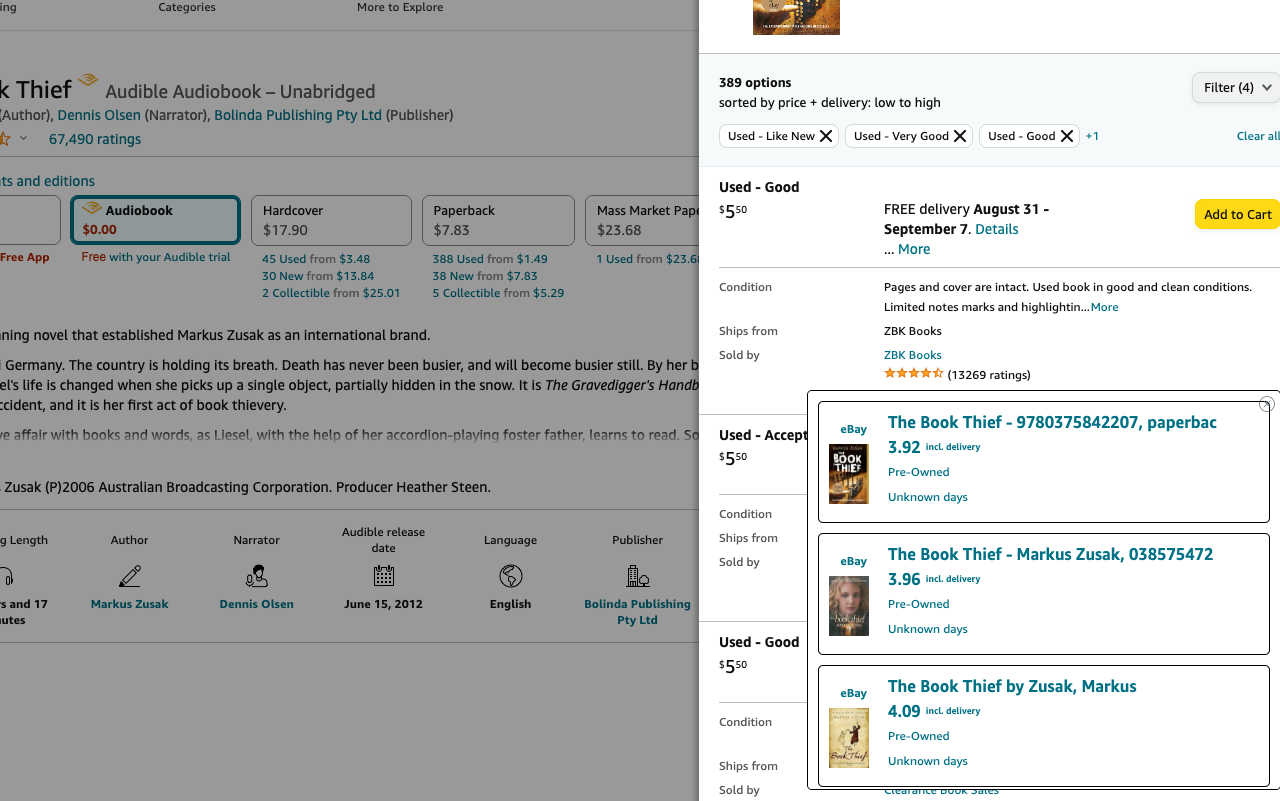1280x801 pixels.
Task: Open 388 Used from $1.49 paperback offers
Action: point(490,259)
